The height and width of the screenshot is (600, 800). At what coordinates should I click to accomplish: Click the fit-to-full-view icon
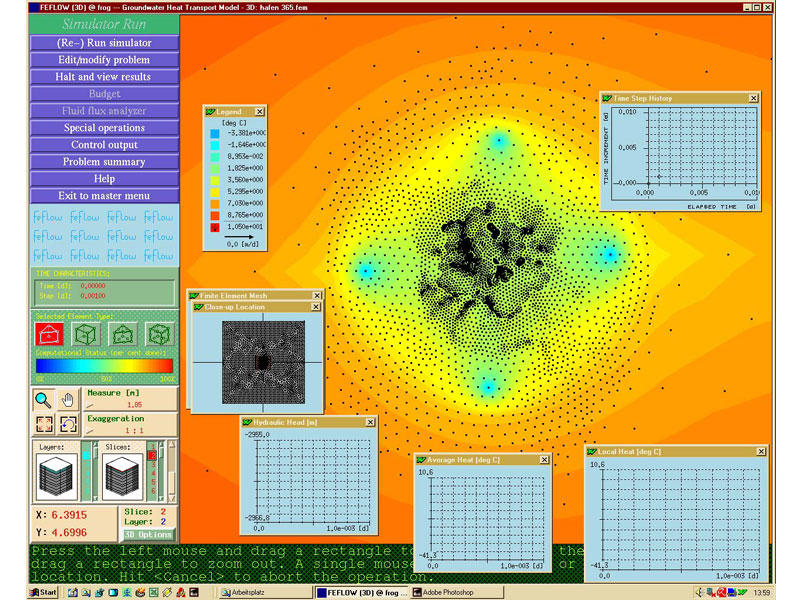[45, 424]
